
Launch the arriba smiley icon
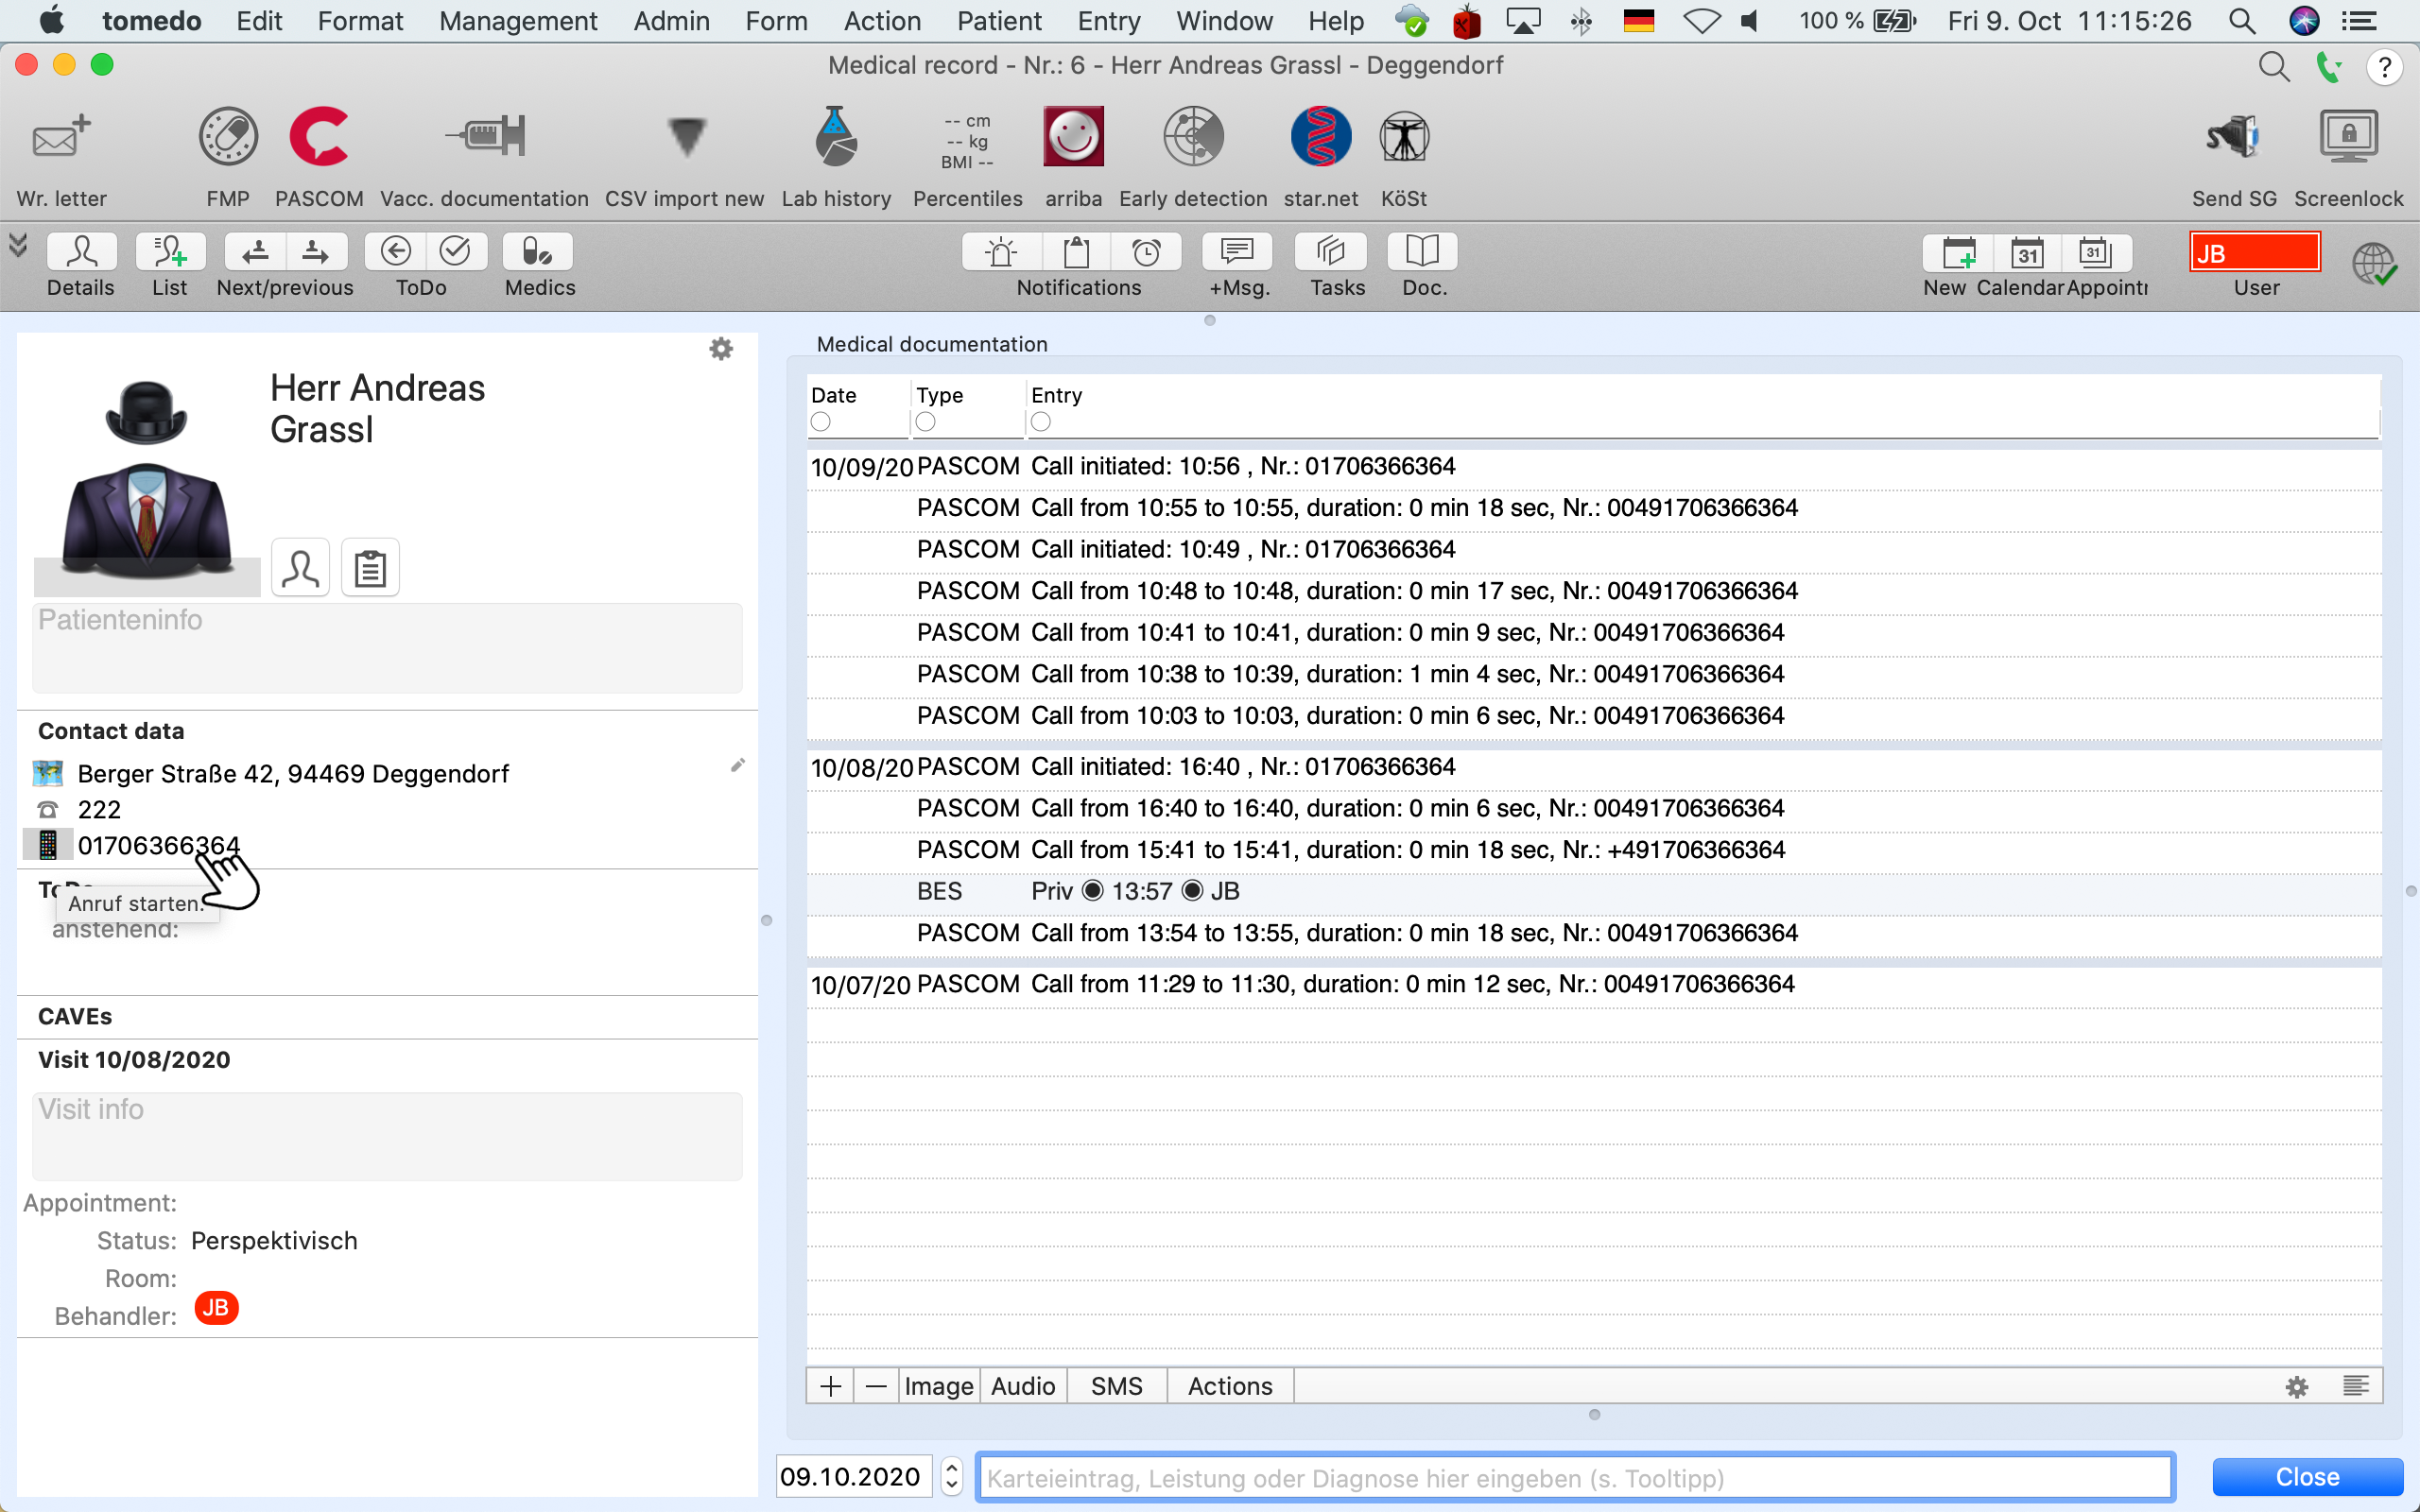pyautogui.click(x=1073, y=137)
